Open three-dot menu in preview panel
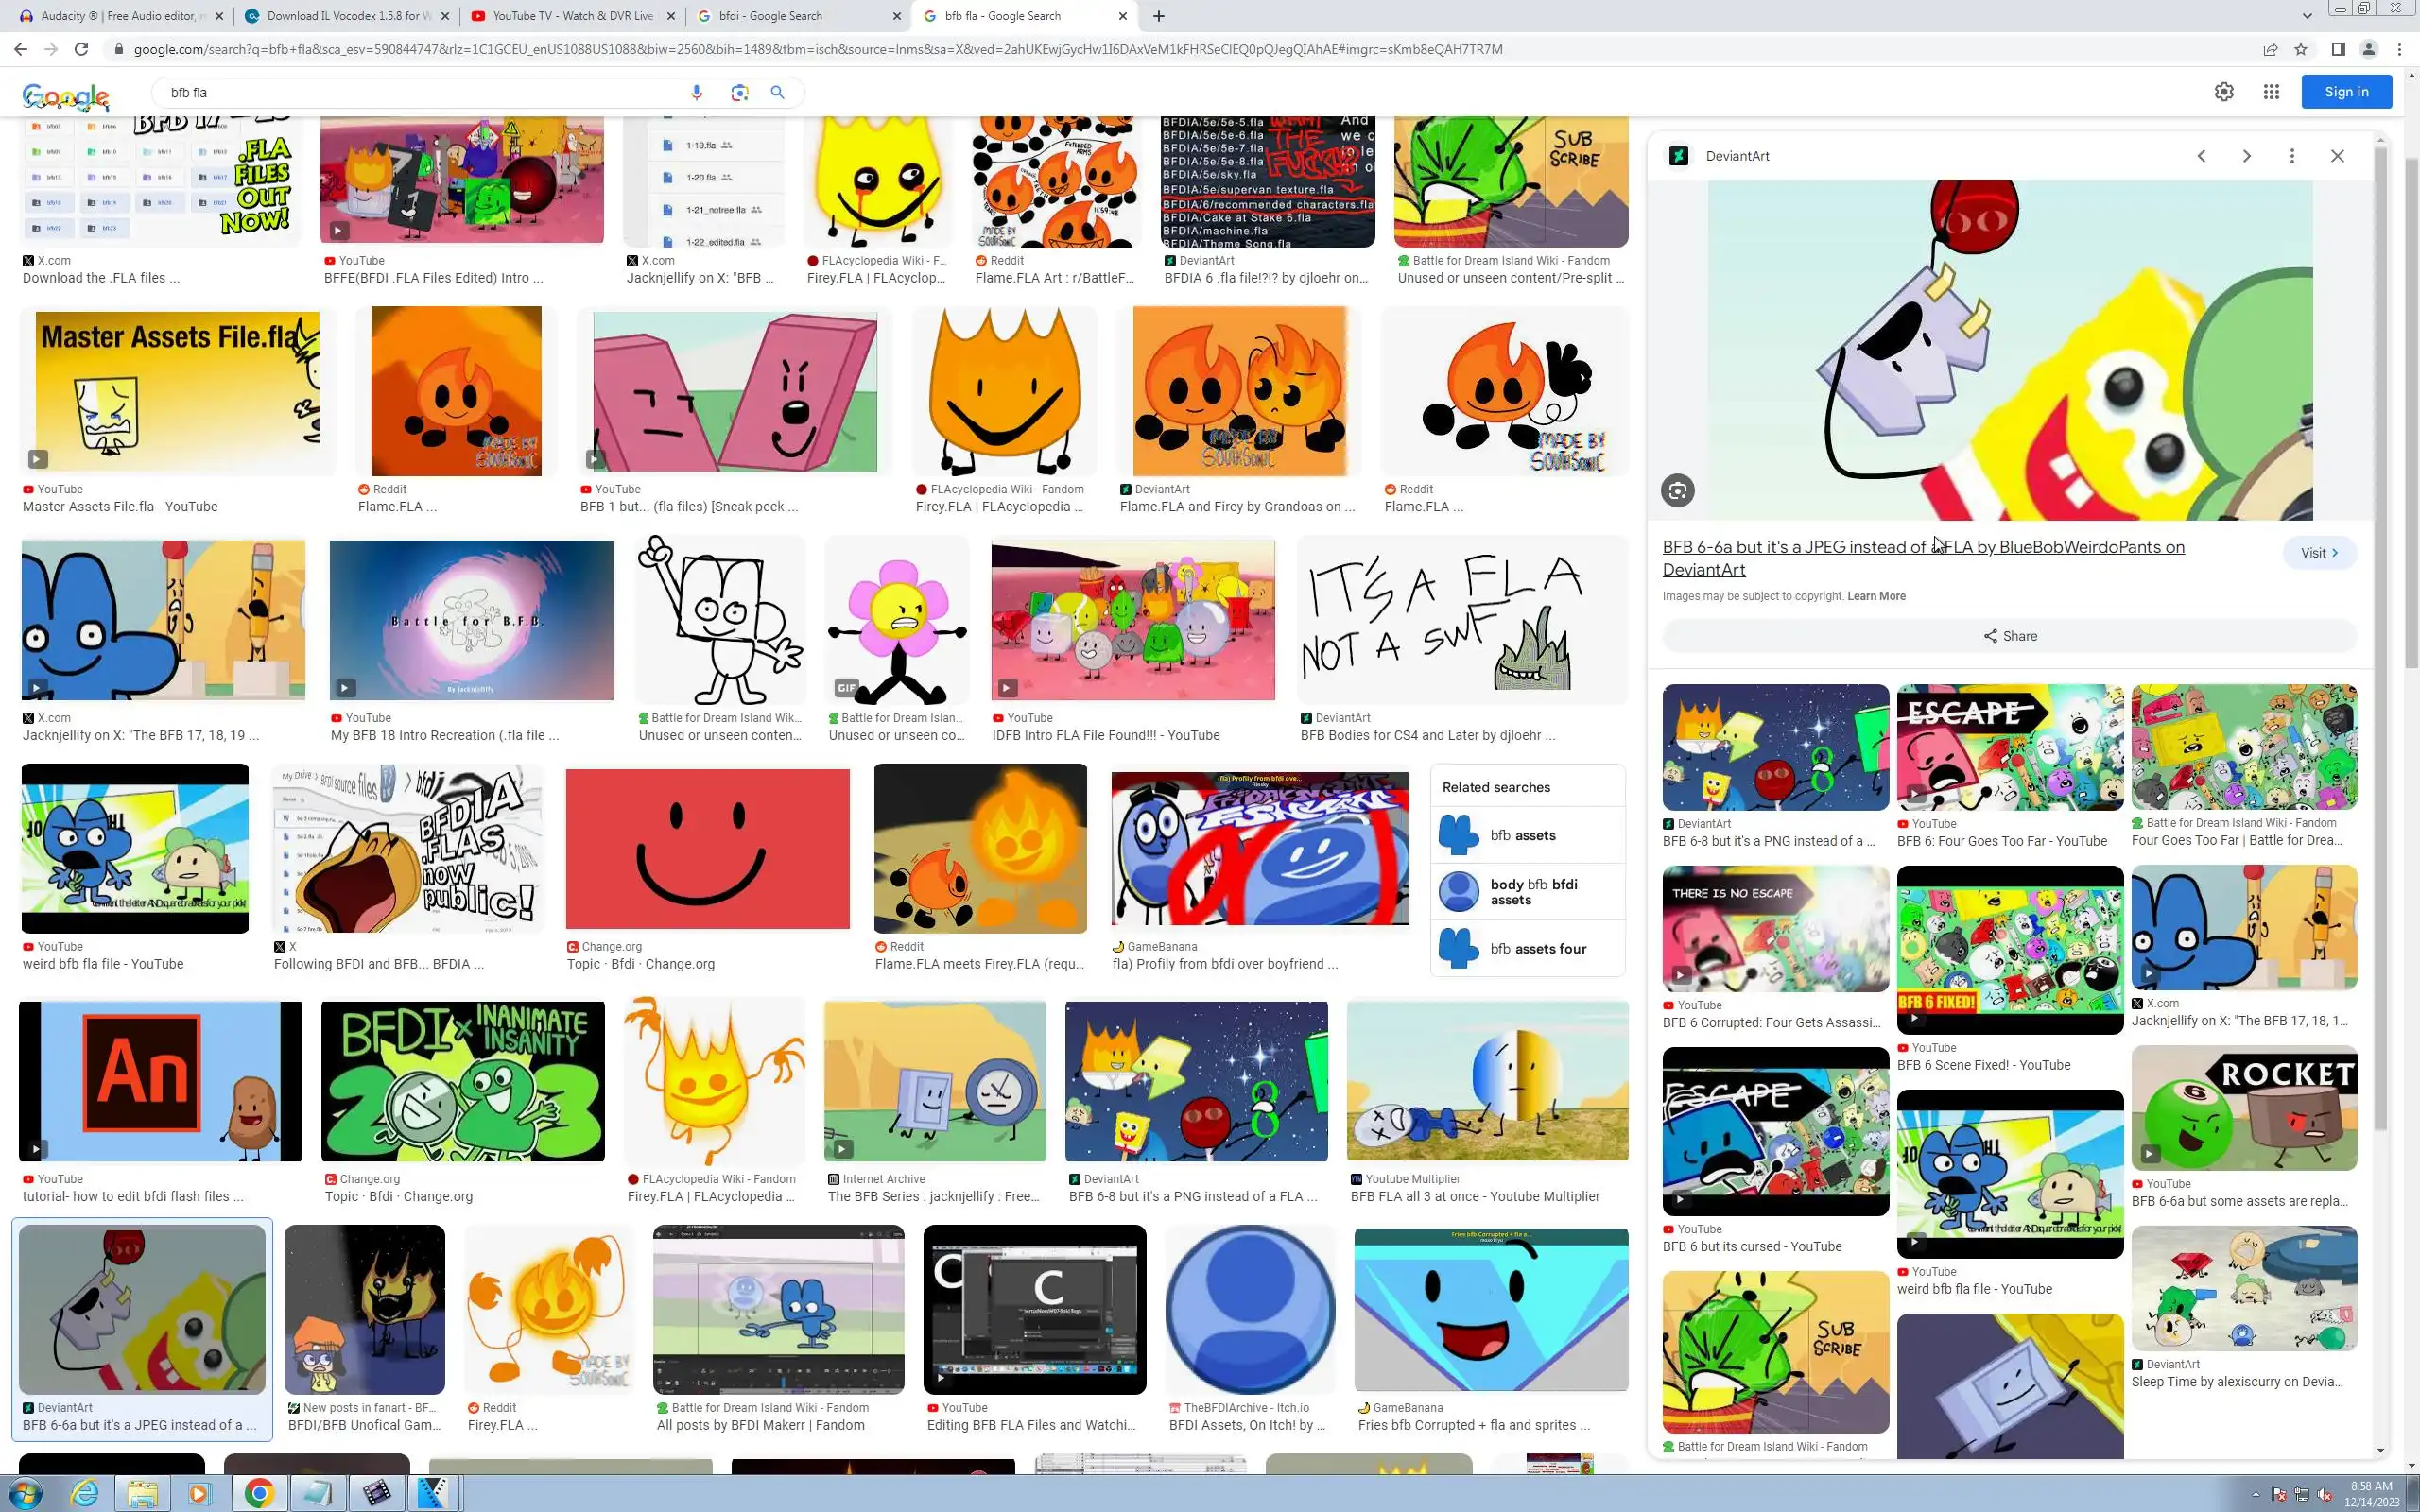This screenshot has height=1512, width=2420. (2291, 156)
